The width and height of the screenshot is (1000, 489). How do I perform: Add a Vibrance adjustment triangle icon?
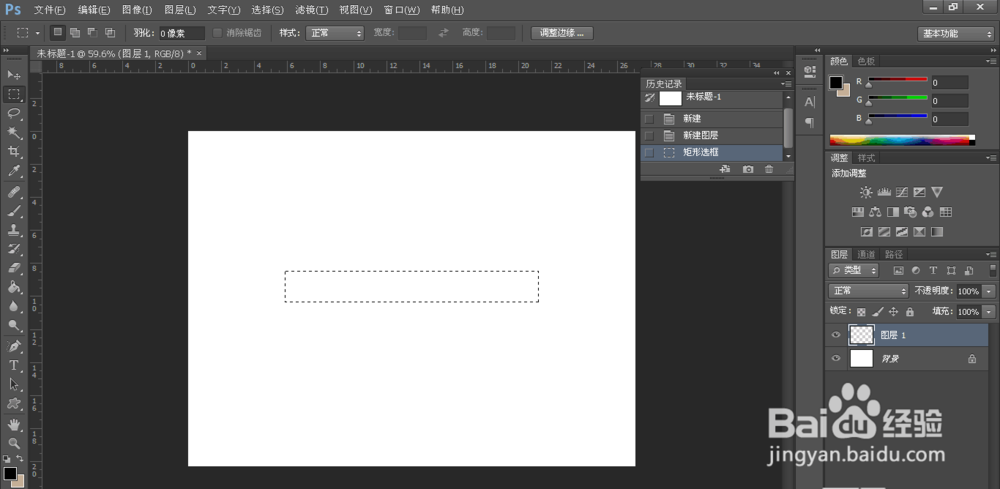(937, 192)
